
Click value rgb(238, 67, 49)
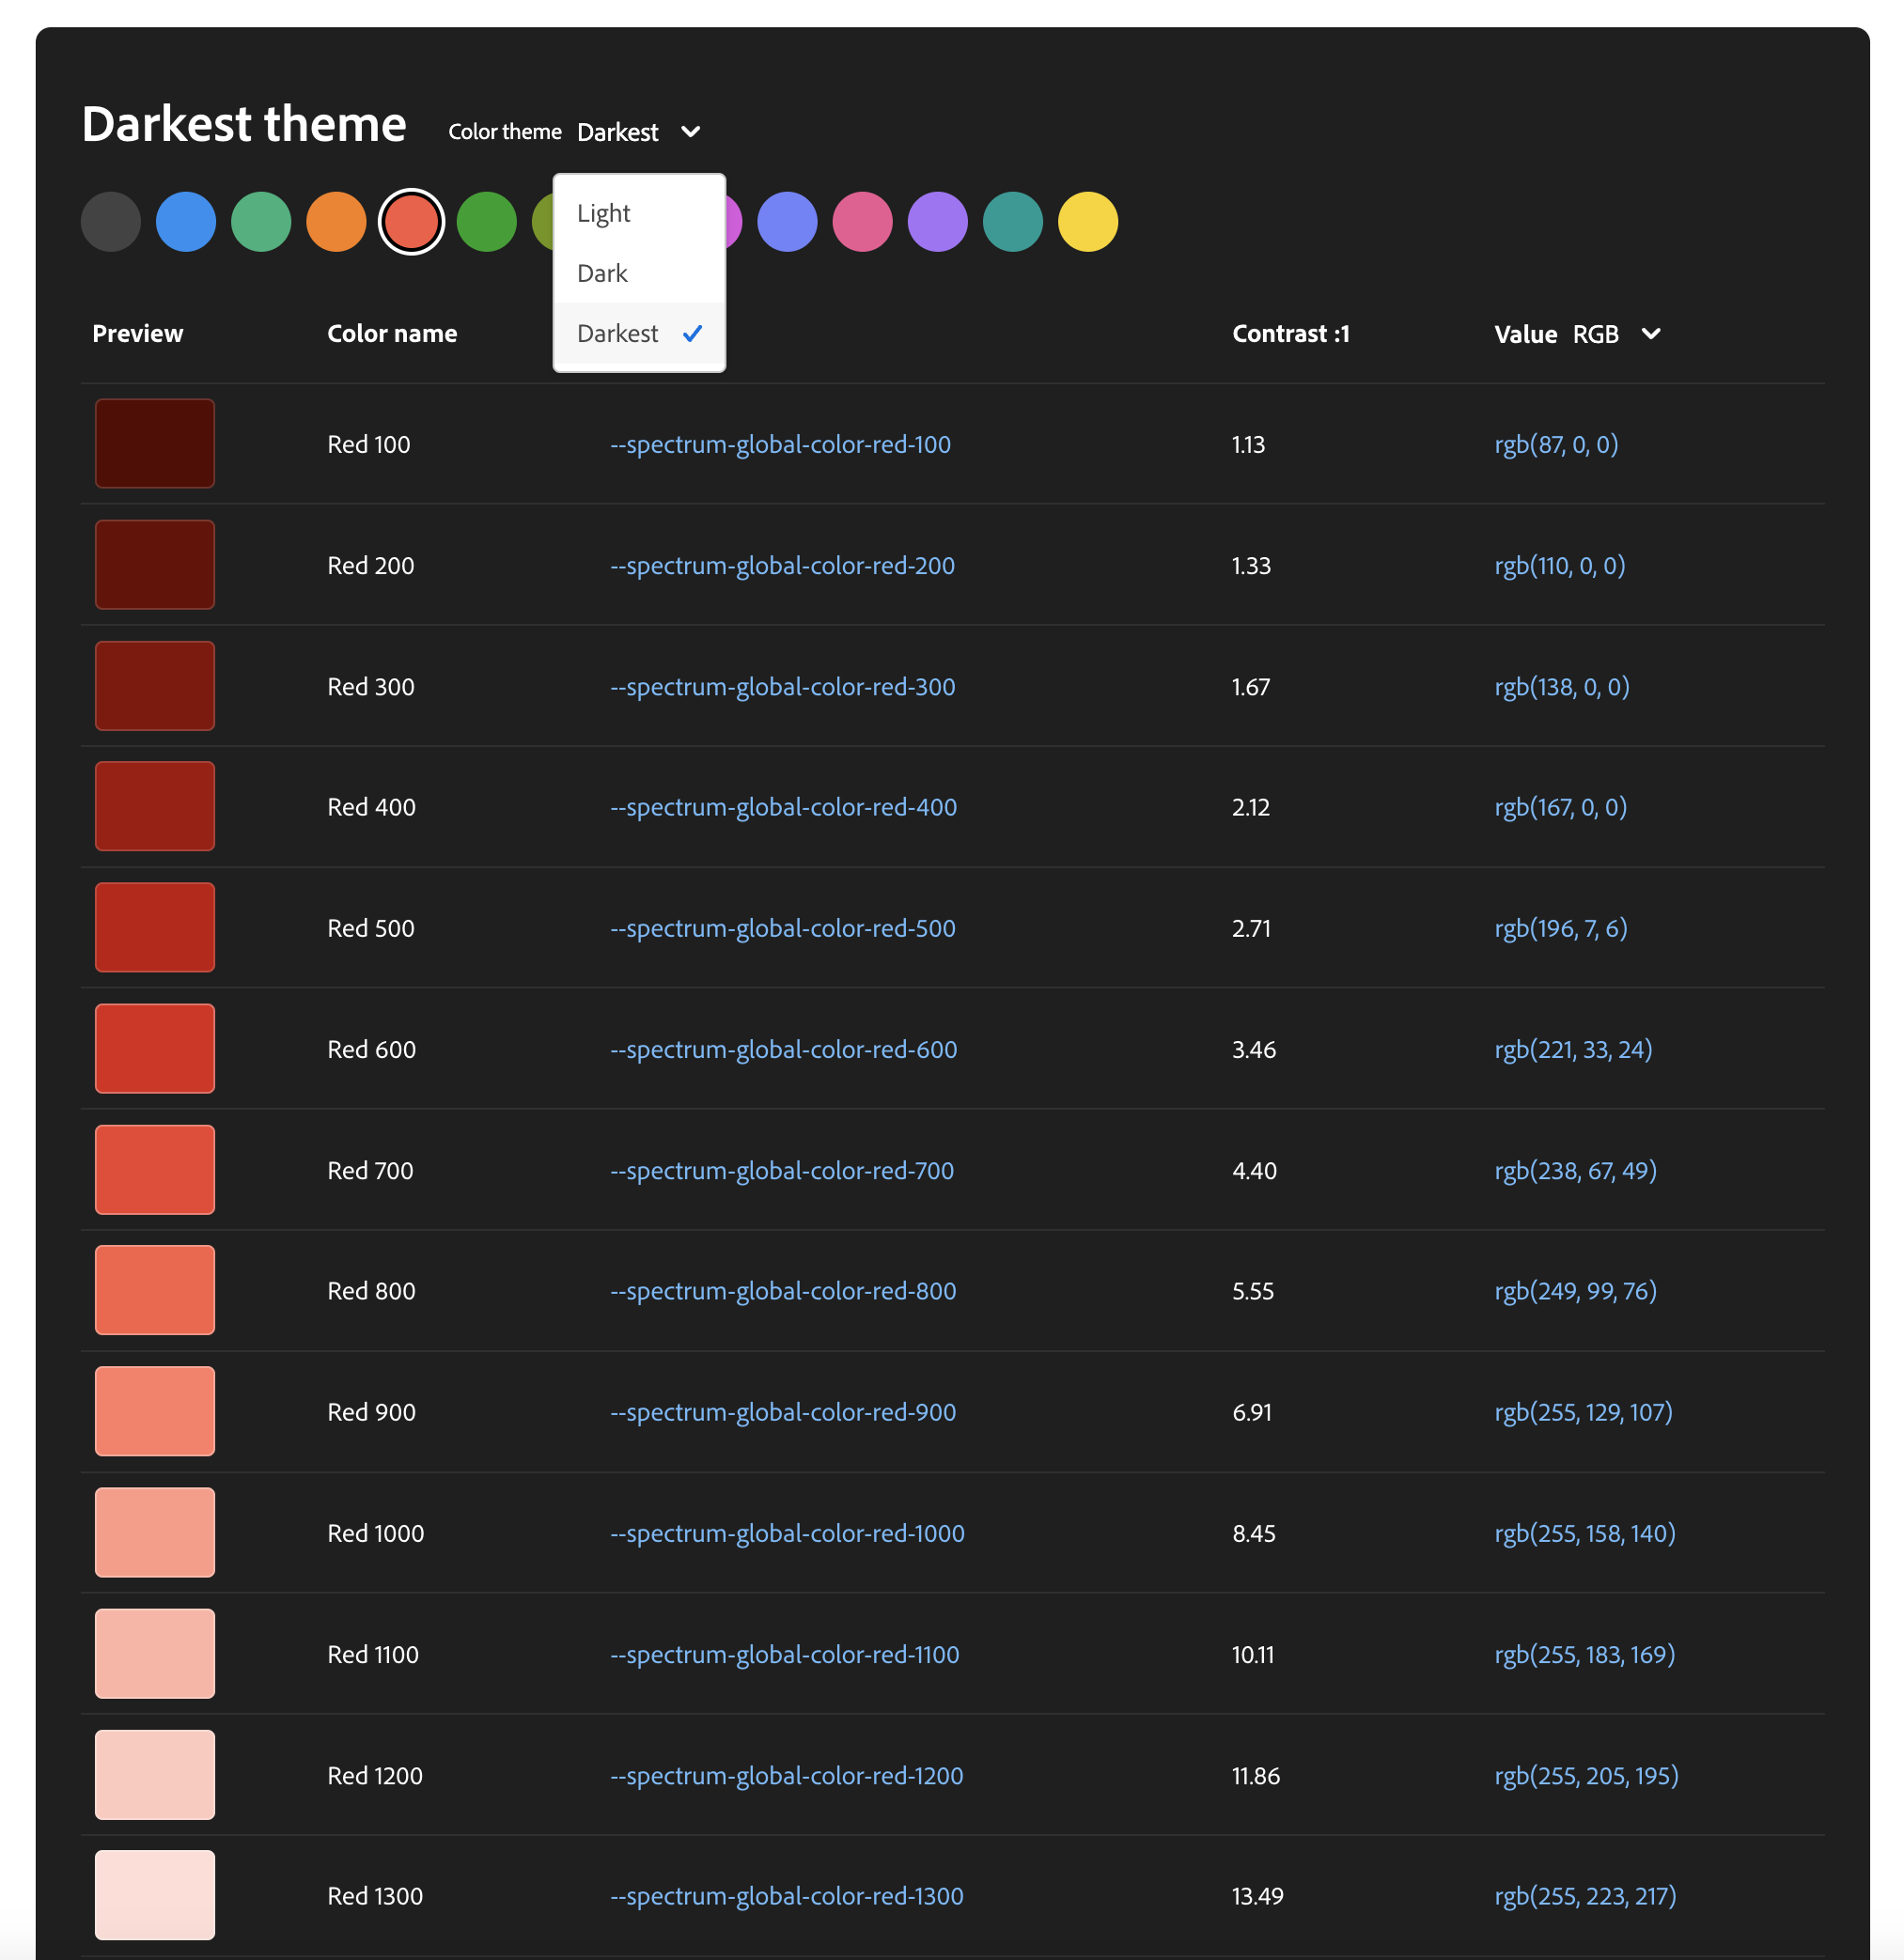1576,1170
